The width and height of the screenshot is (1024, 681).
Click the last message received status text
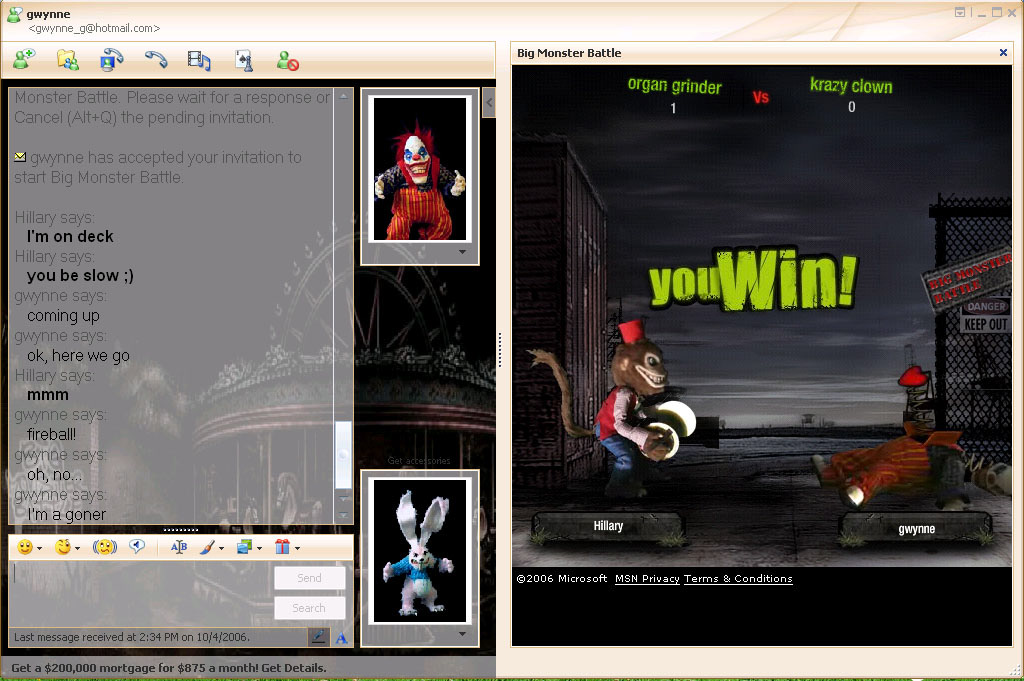pos(131,637)
